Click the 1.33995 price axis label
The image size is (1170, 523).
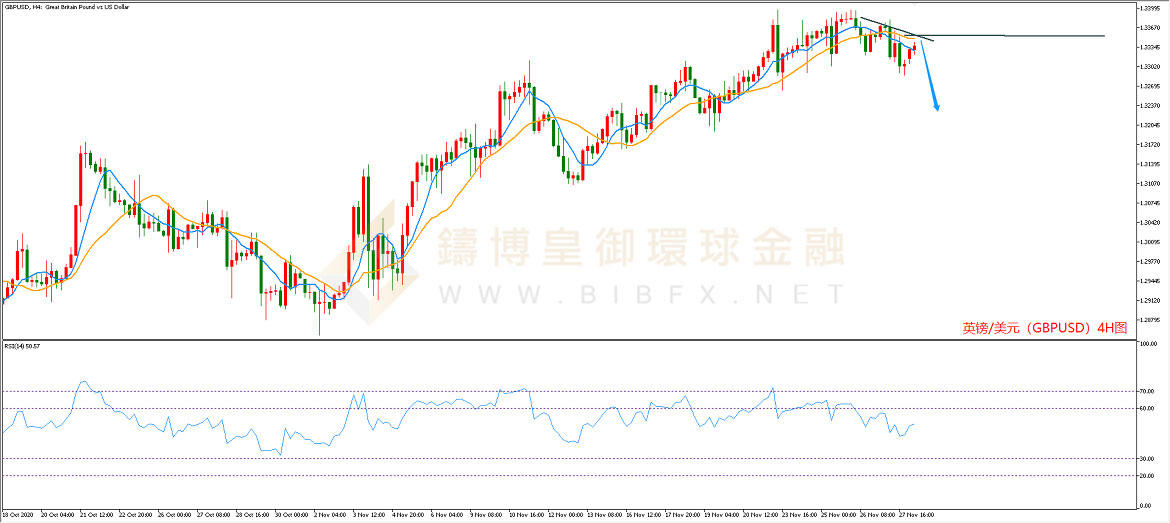[1149, 8]
